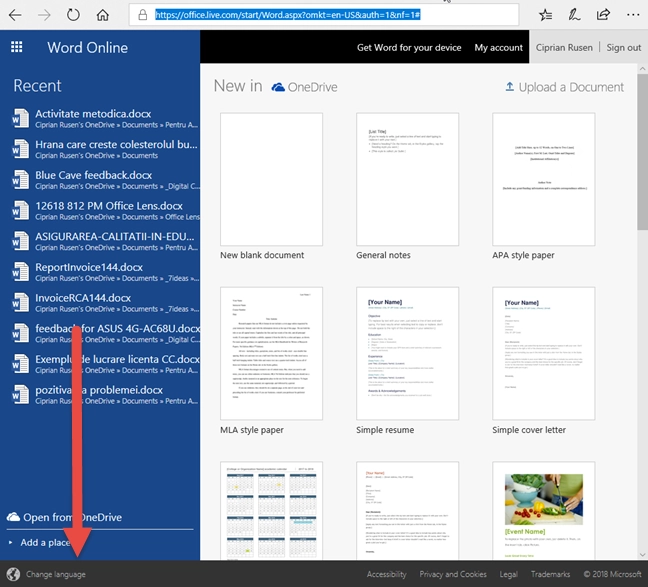Click Word icon beside pozitivarea problemei.docx
Viewport: 648px width, 587px height.
point(20,394)
